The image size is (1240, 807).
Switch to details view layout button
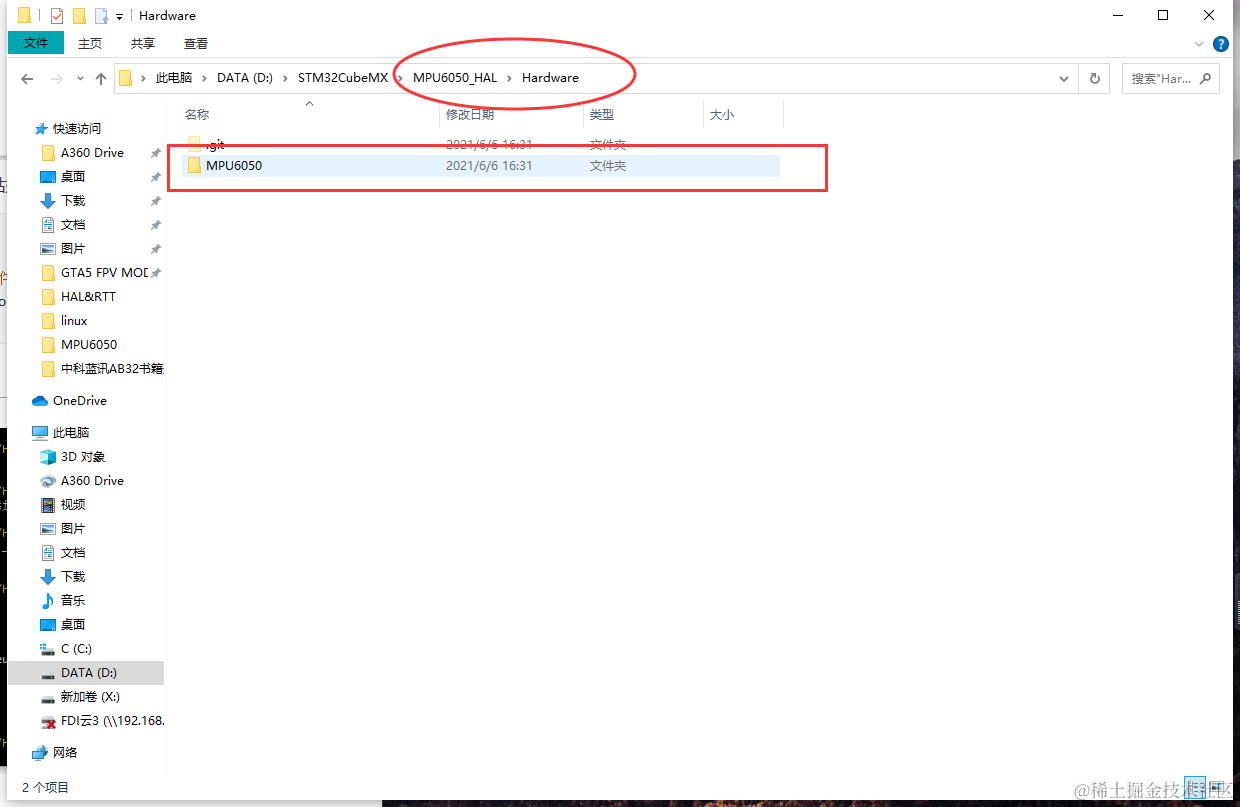click(1194, 787)
